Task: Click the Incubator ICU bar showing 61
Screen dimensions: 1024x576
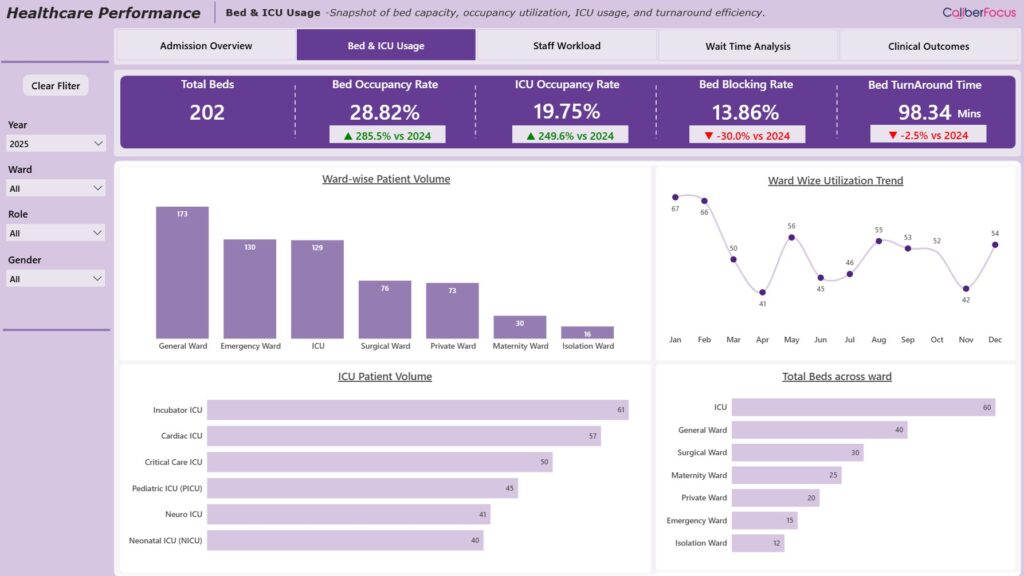Action: [x=417, y=410]
